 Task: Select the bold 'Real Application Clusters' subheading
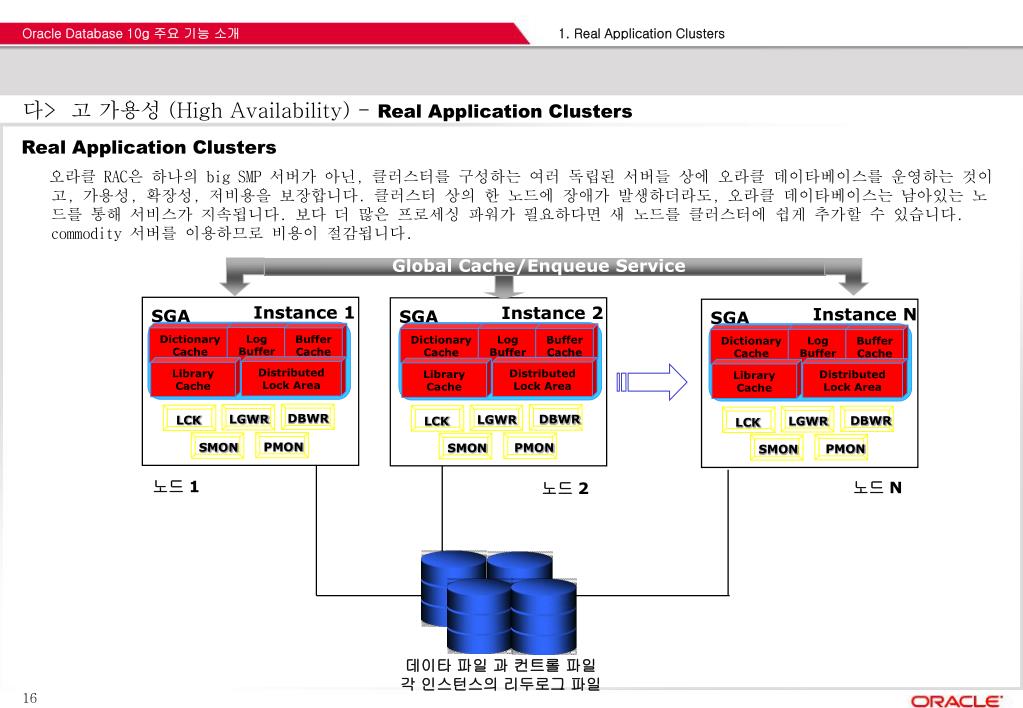(149, 147)
